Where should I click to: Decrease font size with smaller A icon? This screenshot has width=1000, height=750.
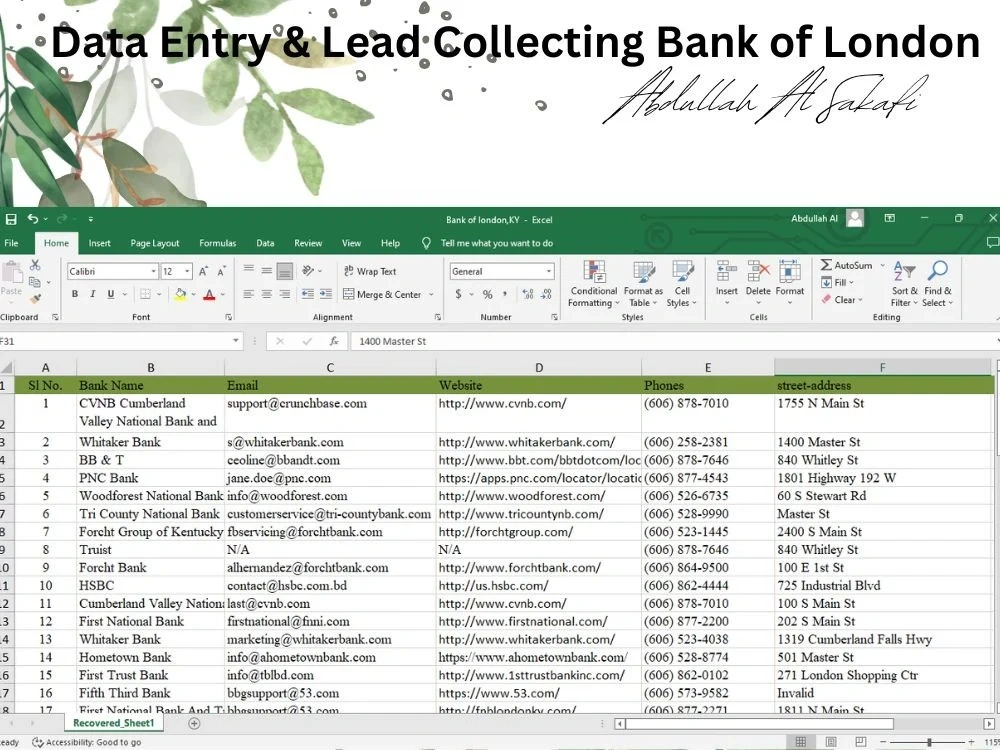[221, 272]
